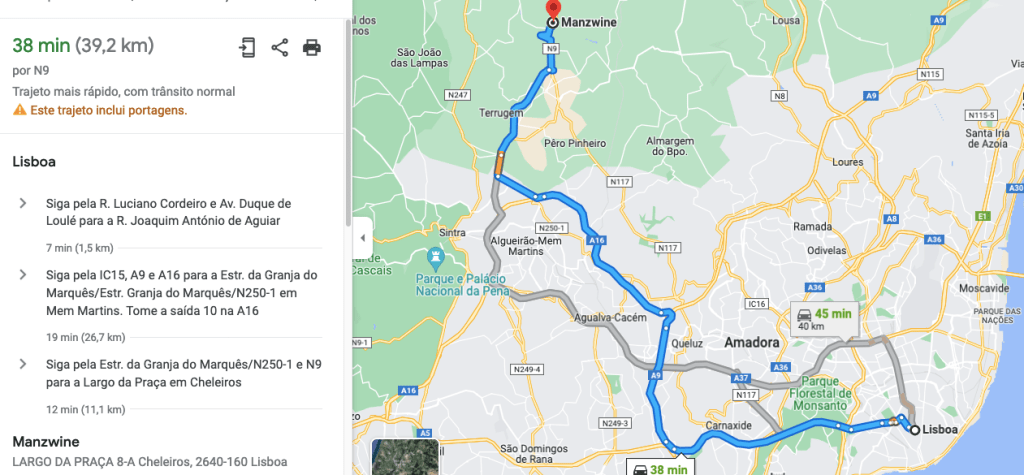Screen dimensions: 1024x475
Task: Click the orange toll warning triangle icon
Action: click(18, 110)
